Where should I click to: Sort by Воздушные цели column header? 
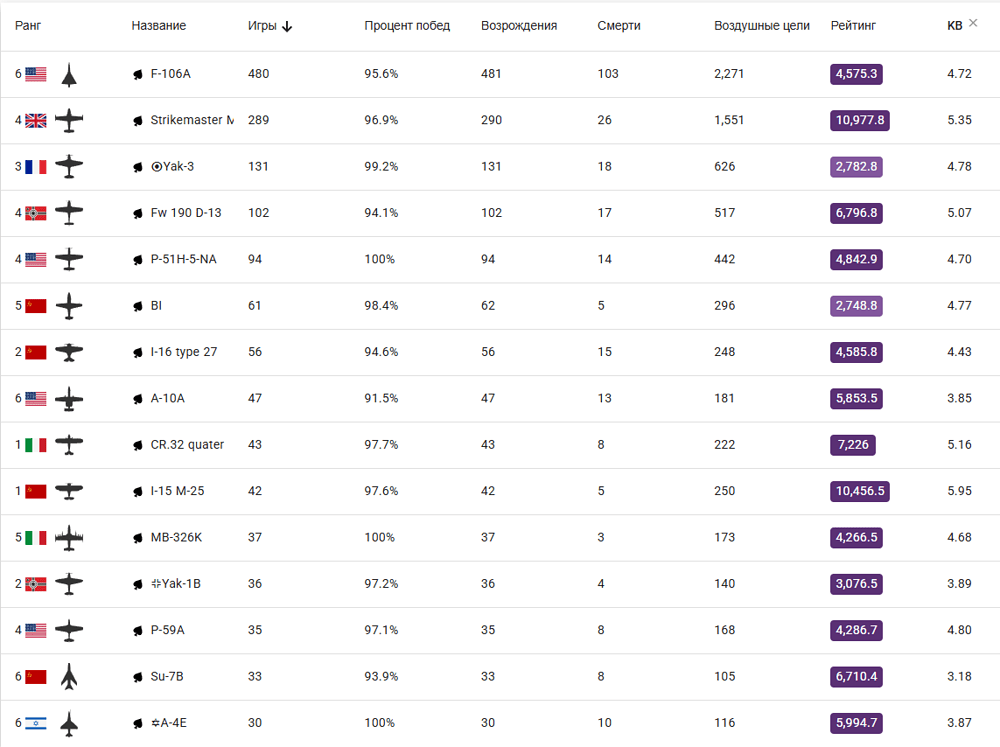pyautogui.click(x=761, y=26)
